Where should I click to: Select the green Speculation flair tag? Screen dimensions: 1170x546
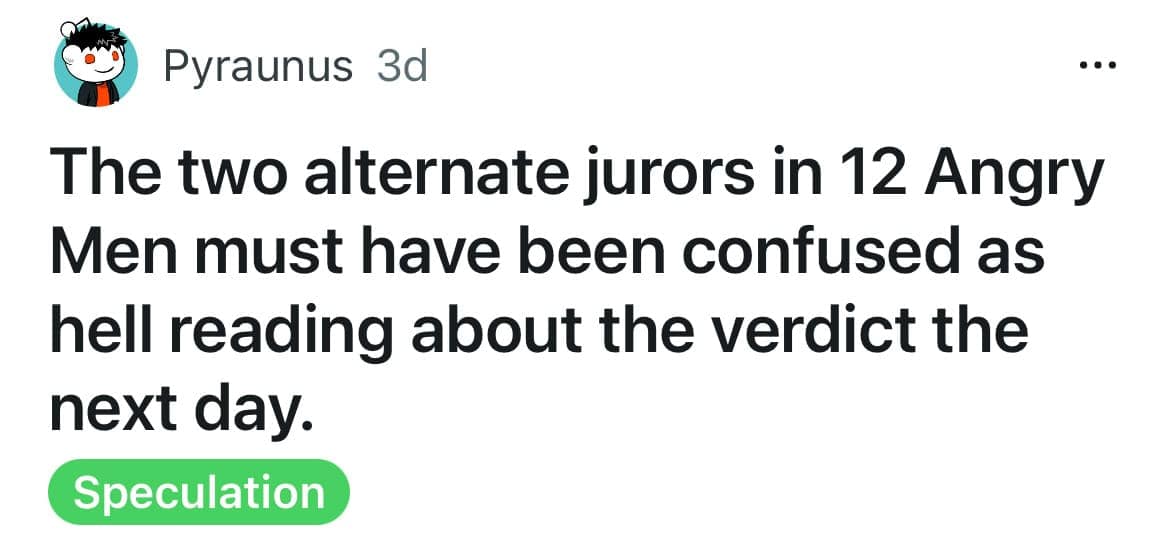199,493
